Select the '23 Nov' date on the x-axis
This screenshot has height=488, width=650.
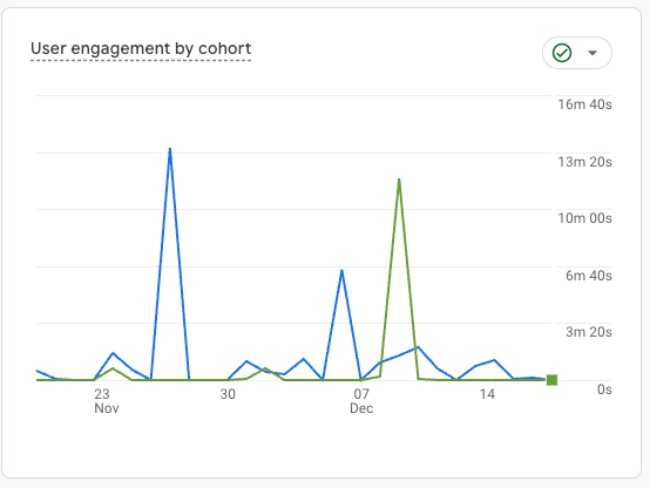(106, 401)
